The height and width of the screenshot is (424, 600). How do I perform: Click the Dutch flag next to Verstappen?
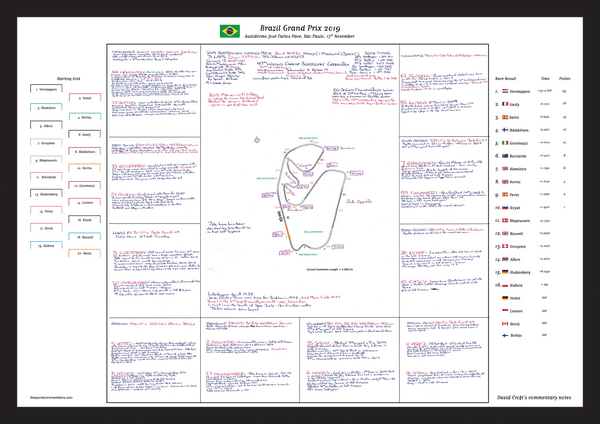505,91
